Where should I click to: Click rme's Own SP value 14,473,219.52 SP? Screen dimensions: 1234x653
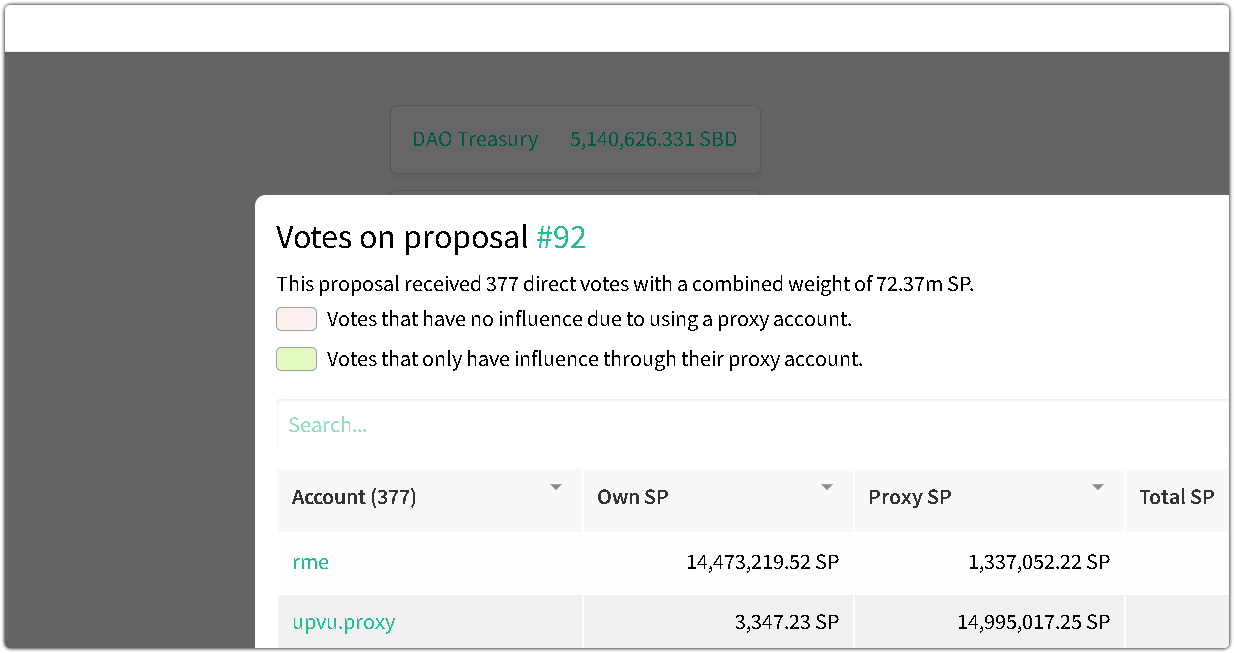click(762, 562)
